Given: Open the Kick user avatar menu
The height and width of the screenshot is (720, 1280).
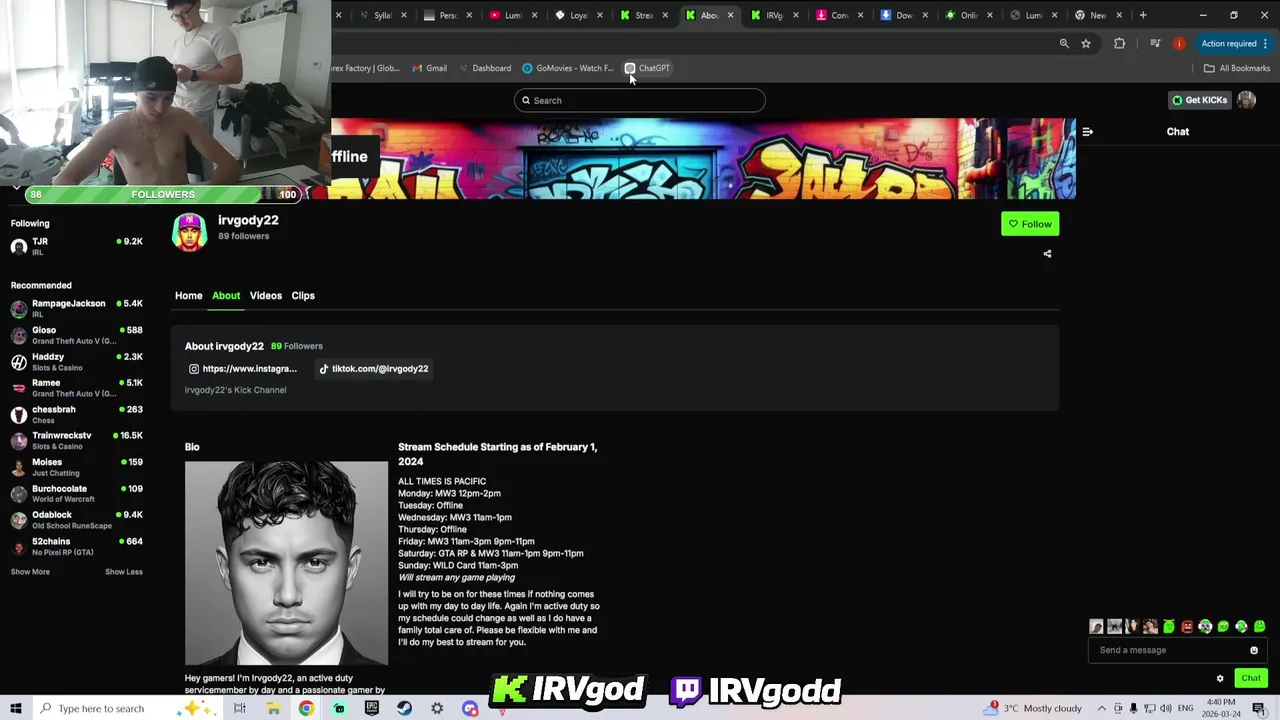Looking at the screenshot, I should [x=1246, y=99].
